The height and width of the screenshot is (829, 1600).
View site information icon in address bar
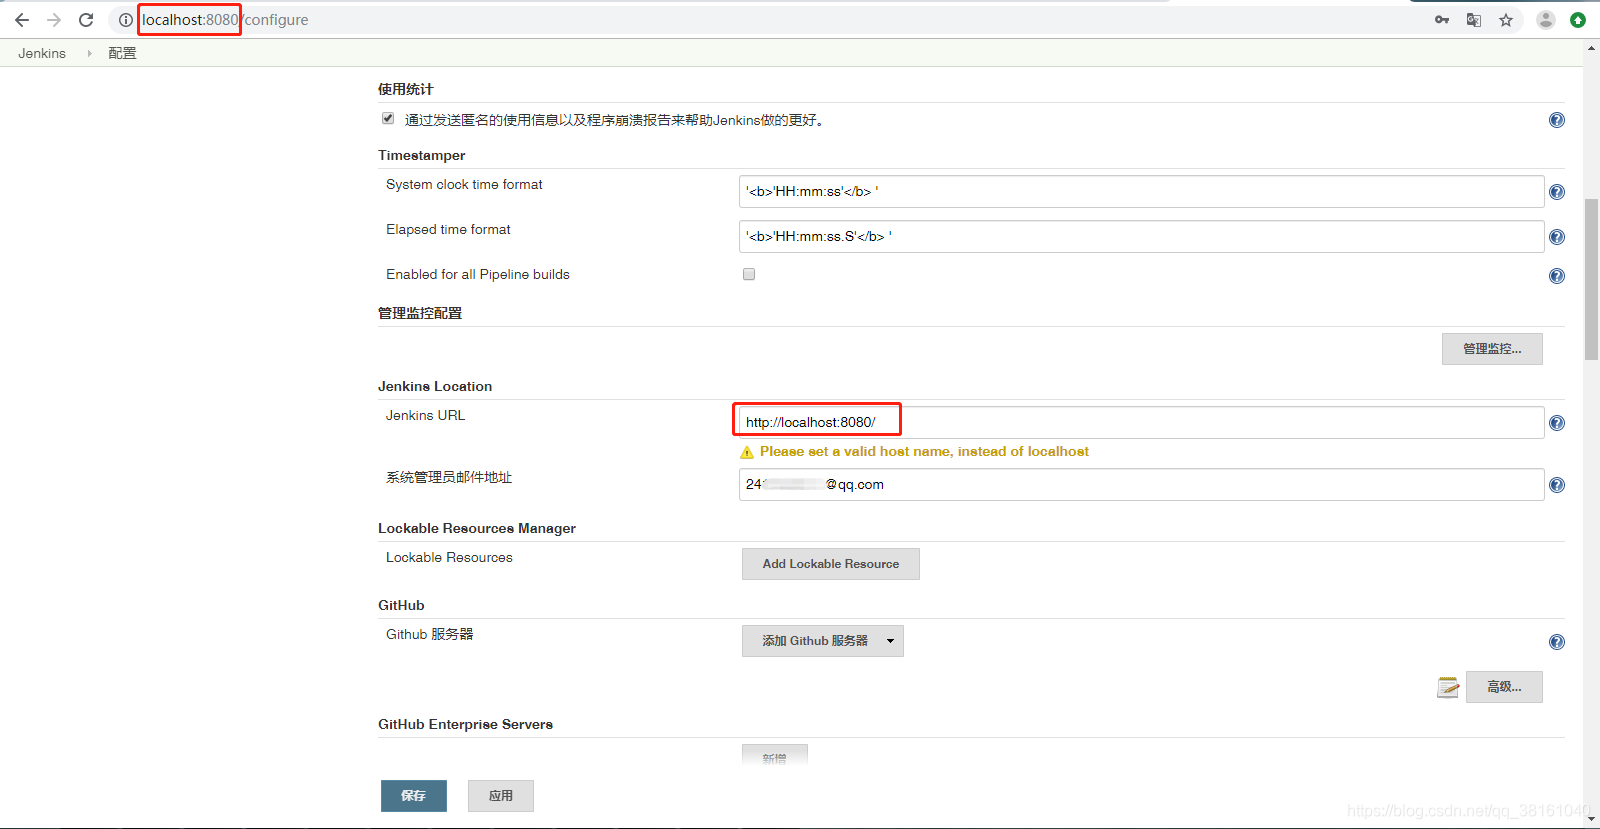pos(126,20)
